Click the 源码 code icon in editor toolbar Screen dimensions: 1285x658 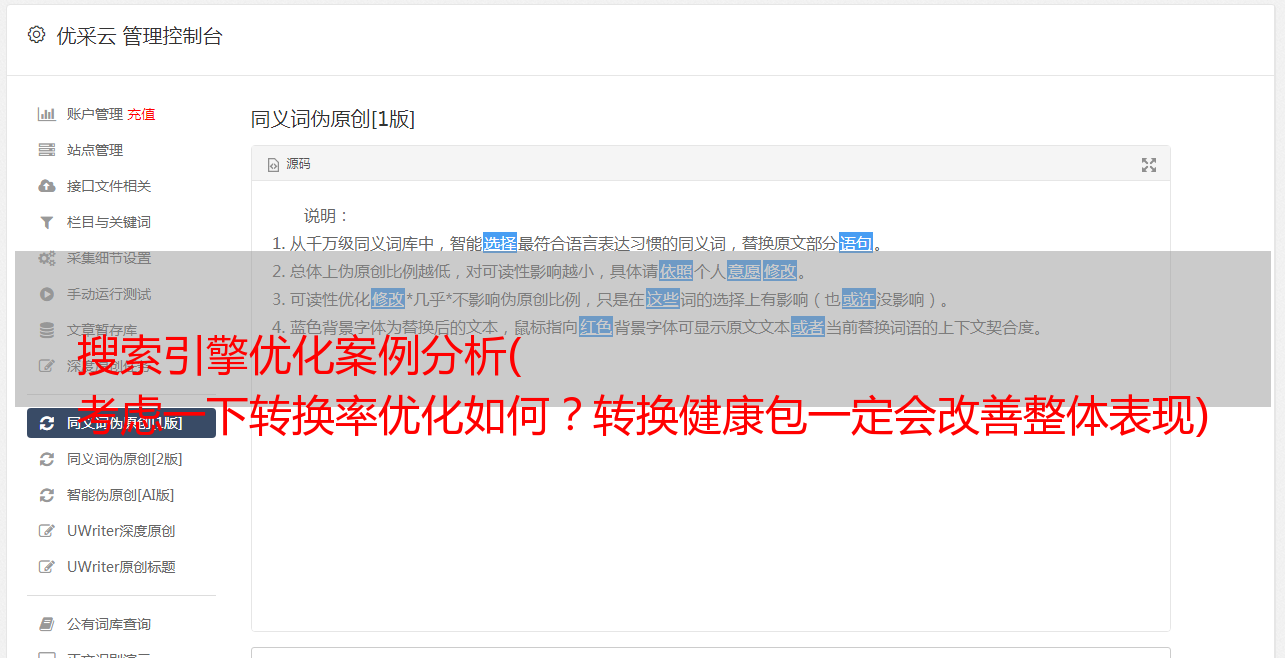pos(273,164)
